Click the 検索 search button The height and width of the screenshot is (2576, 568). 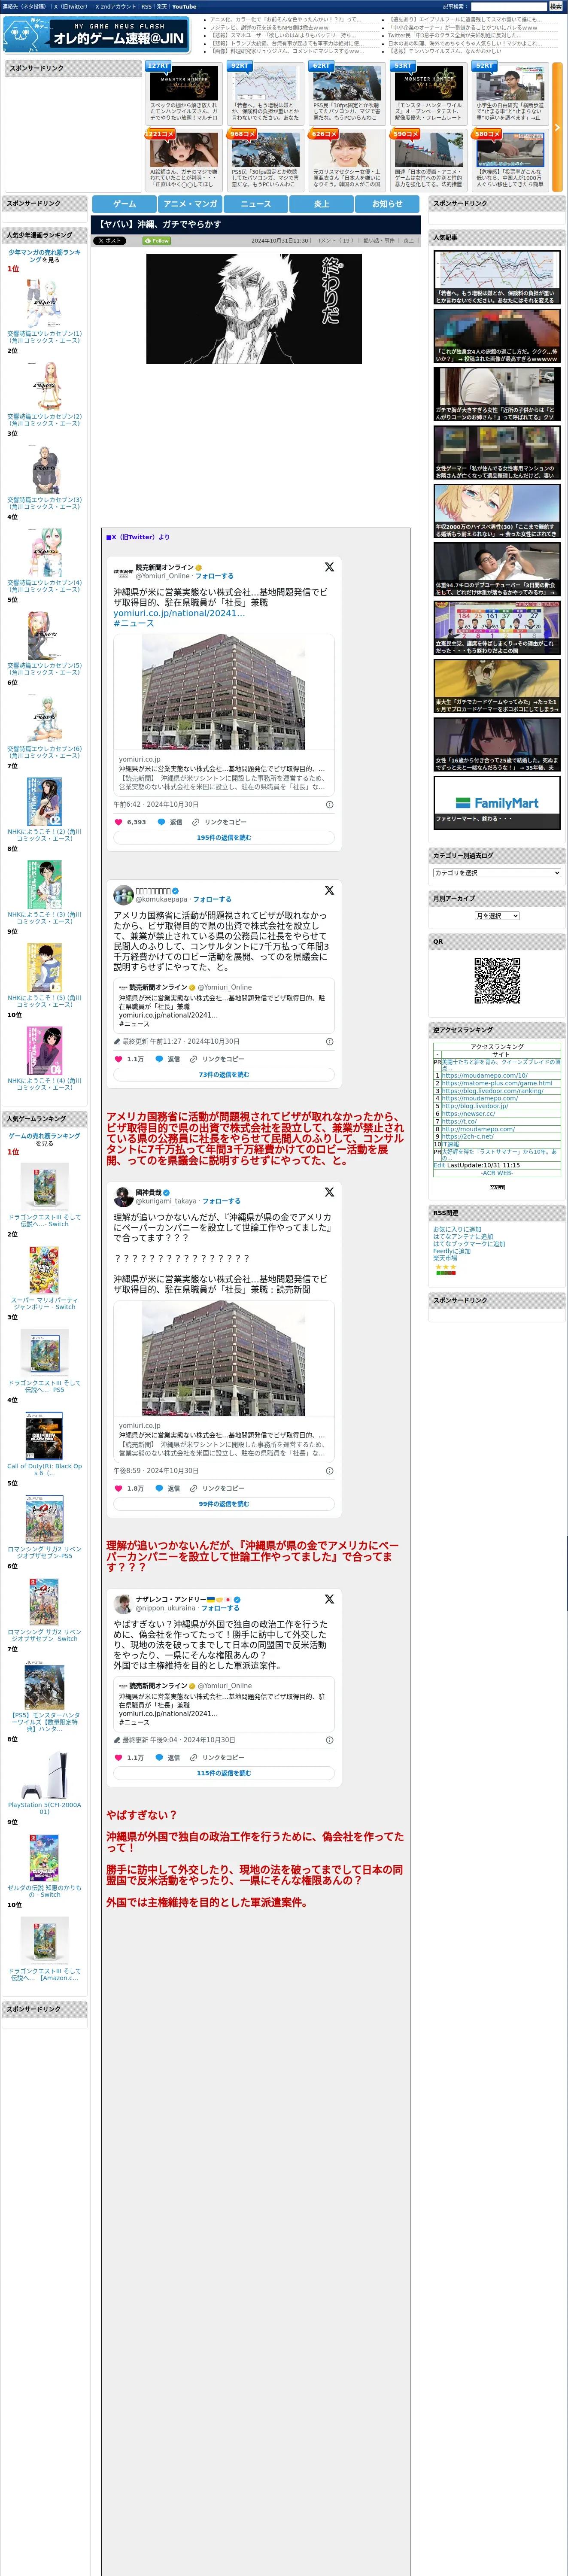point(555,7)
